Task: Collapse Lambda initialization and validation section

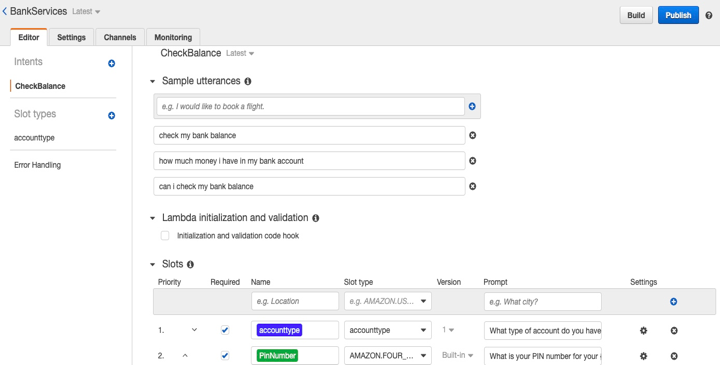Action: [152, 218]
